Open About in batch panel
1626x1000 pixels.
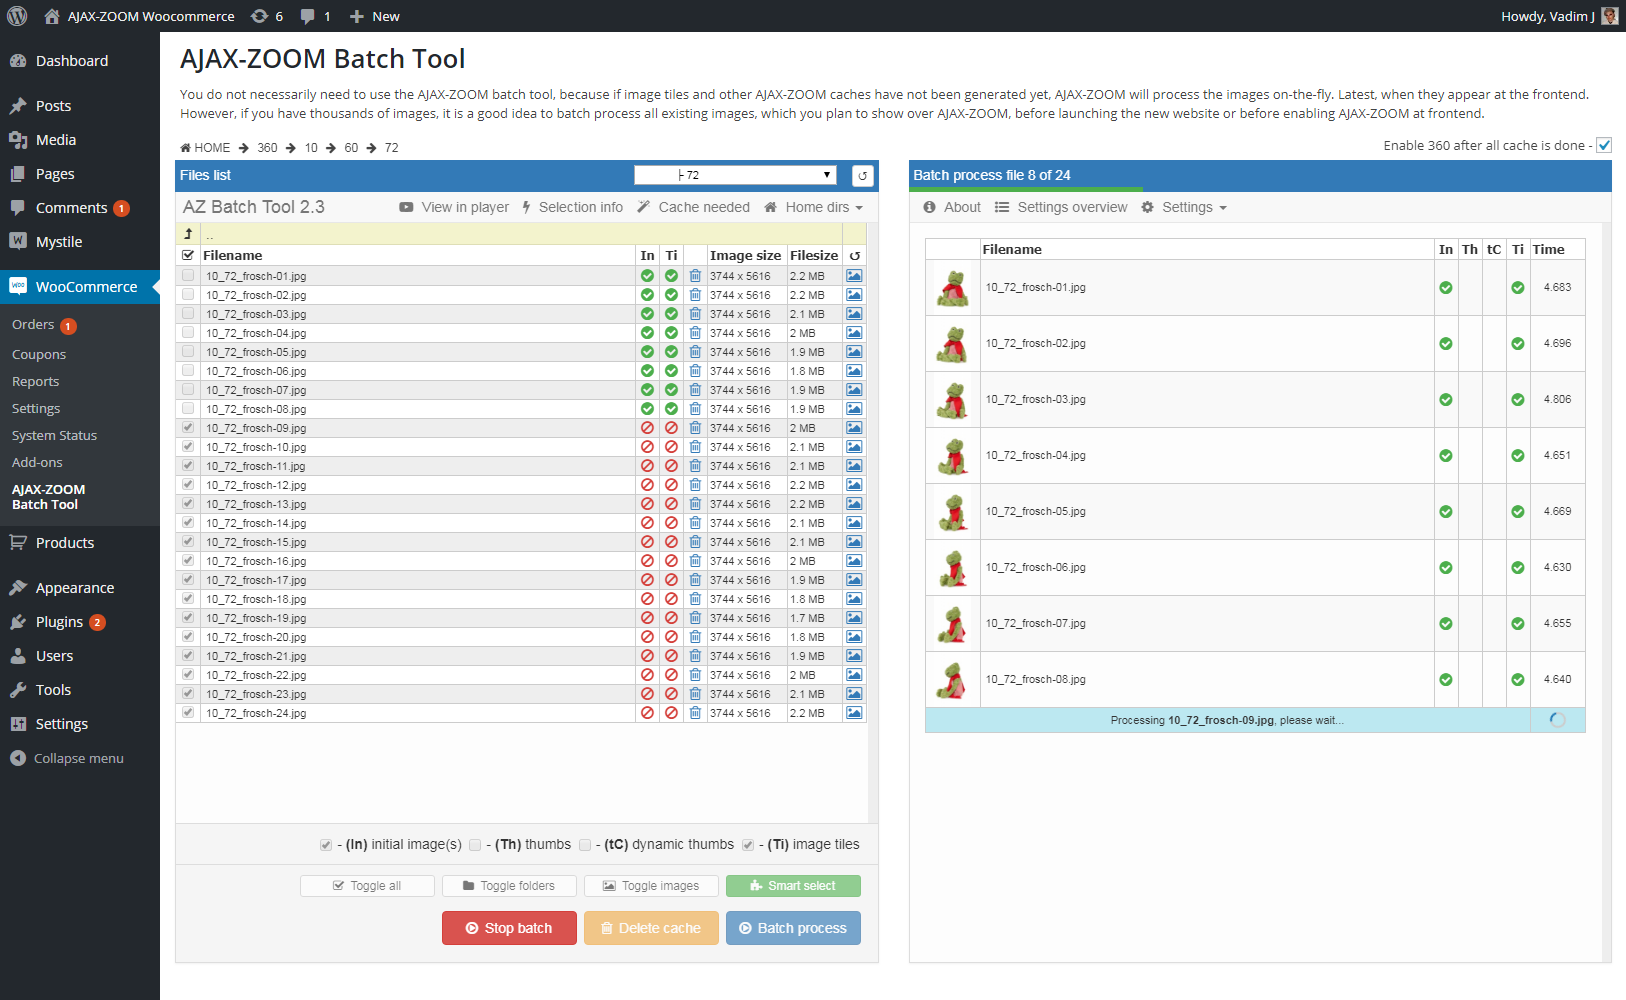tap(952, 207)
